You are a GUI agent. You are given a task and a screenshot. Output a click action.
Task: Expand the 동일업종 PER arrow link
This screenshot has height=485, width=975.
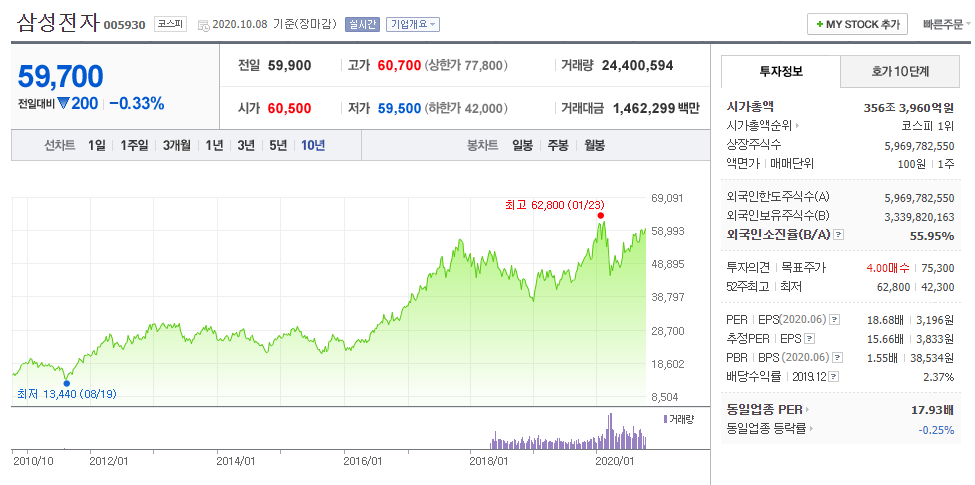[x=808, y=410]
